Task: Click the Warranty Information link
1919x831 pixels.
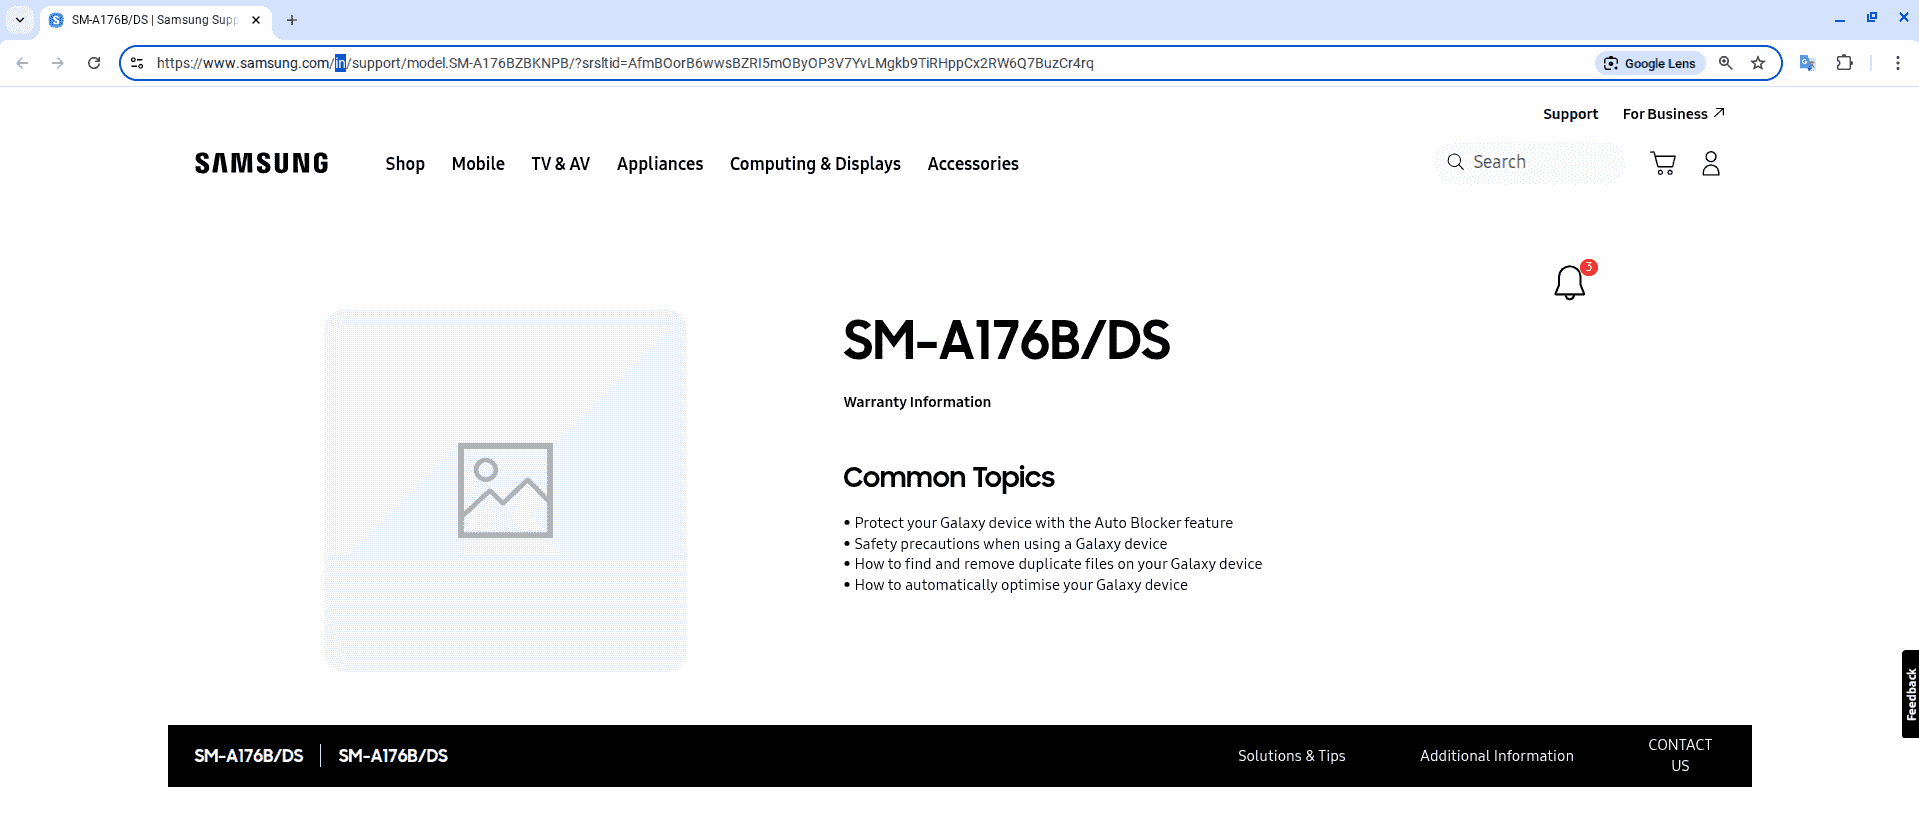Action: pos(916,402)
